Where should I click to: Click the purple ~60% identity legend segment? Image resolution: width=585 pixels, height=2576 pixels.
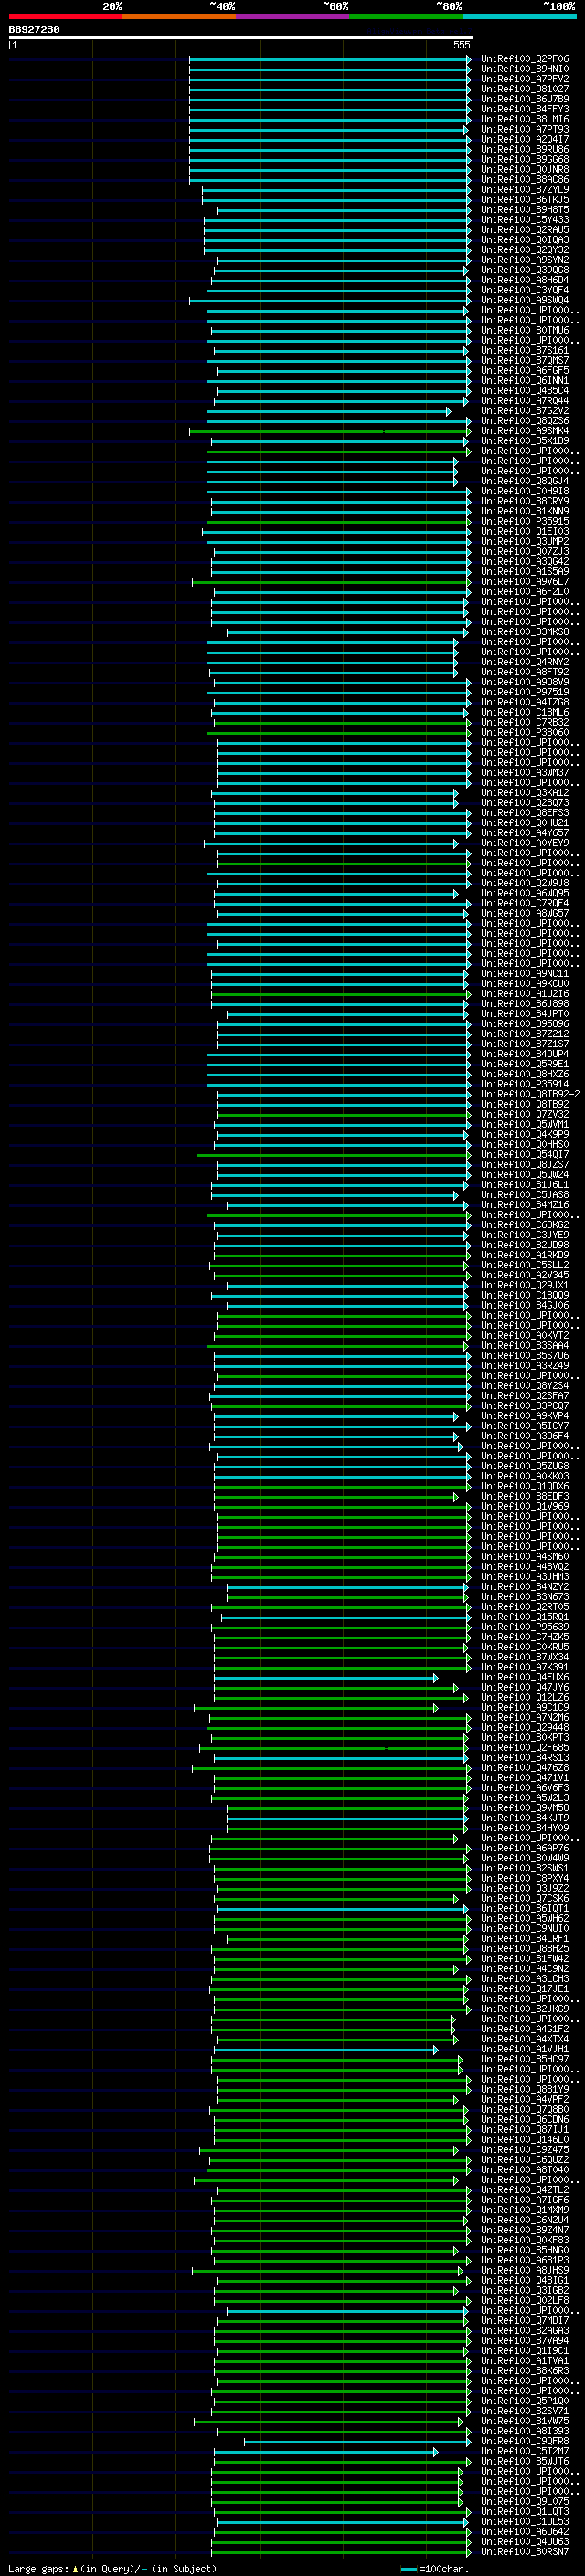coord(292,16)
